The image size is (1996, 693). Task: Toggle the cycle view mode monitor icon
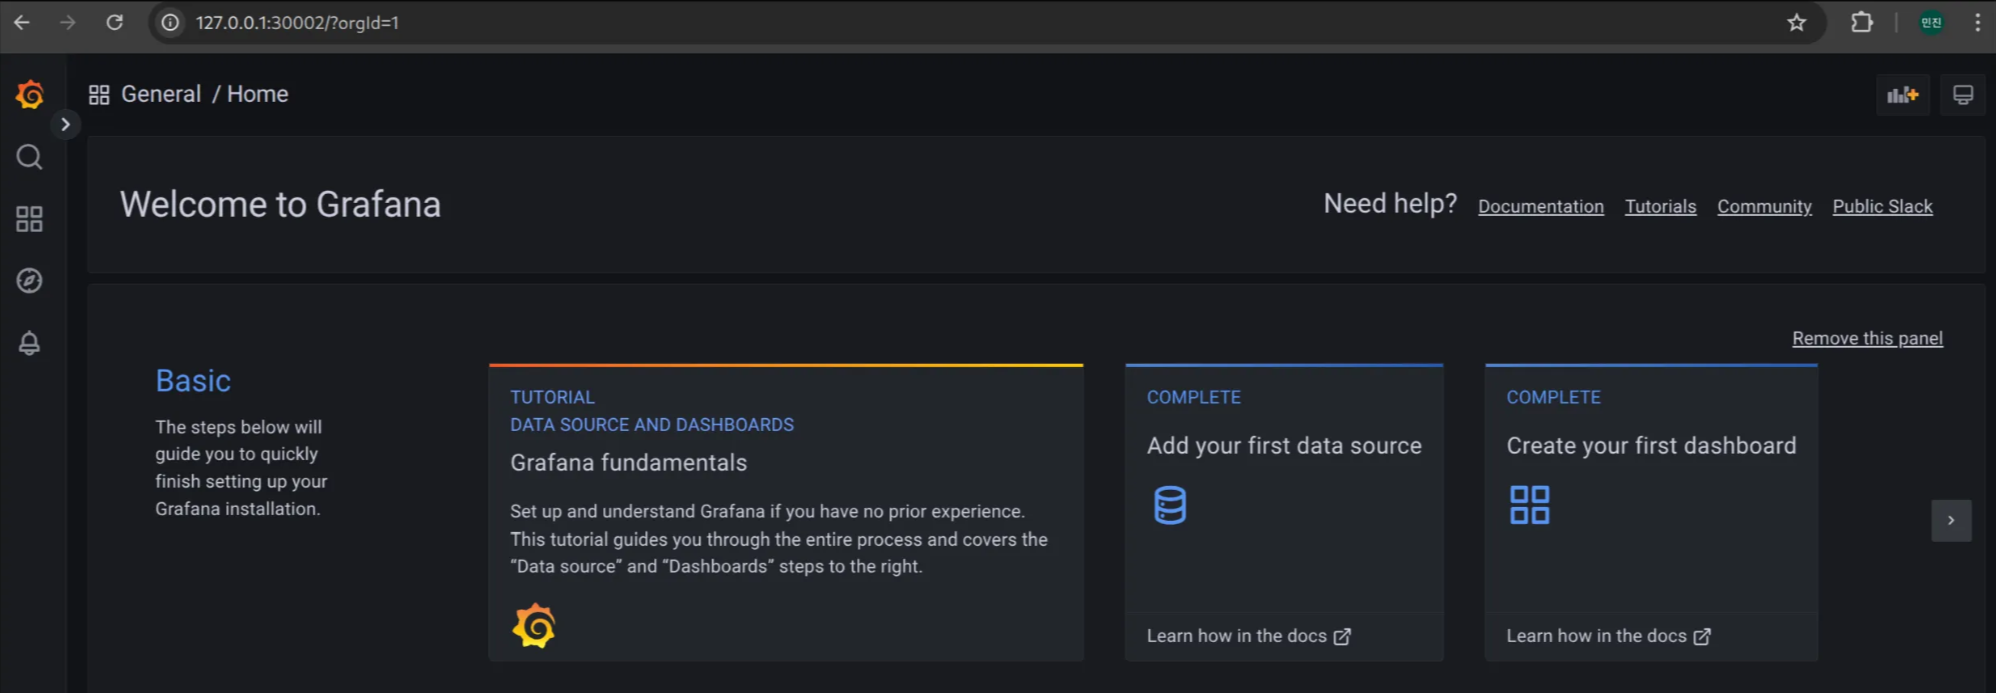pyautogui.click(x=1963, y=95)
